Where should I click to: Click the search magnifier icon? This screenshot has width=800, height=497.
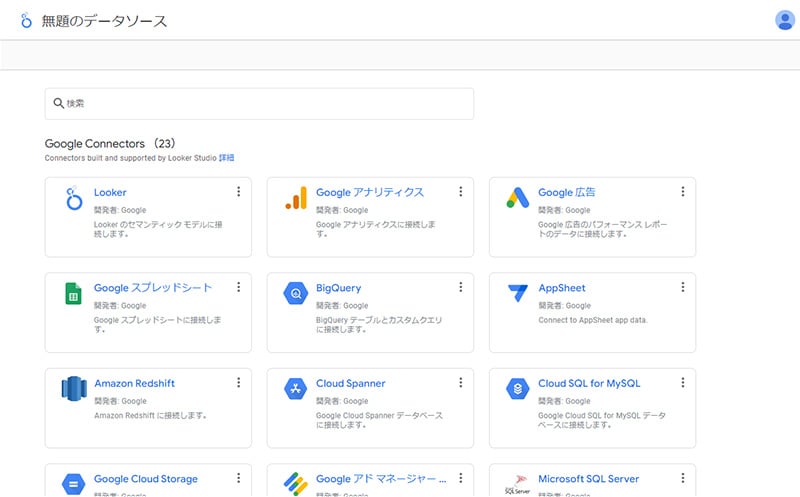click(59, 103)
